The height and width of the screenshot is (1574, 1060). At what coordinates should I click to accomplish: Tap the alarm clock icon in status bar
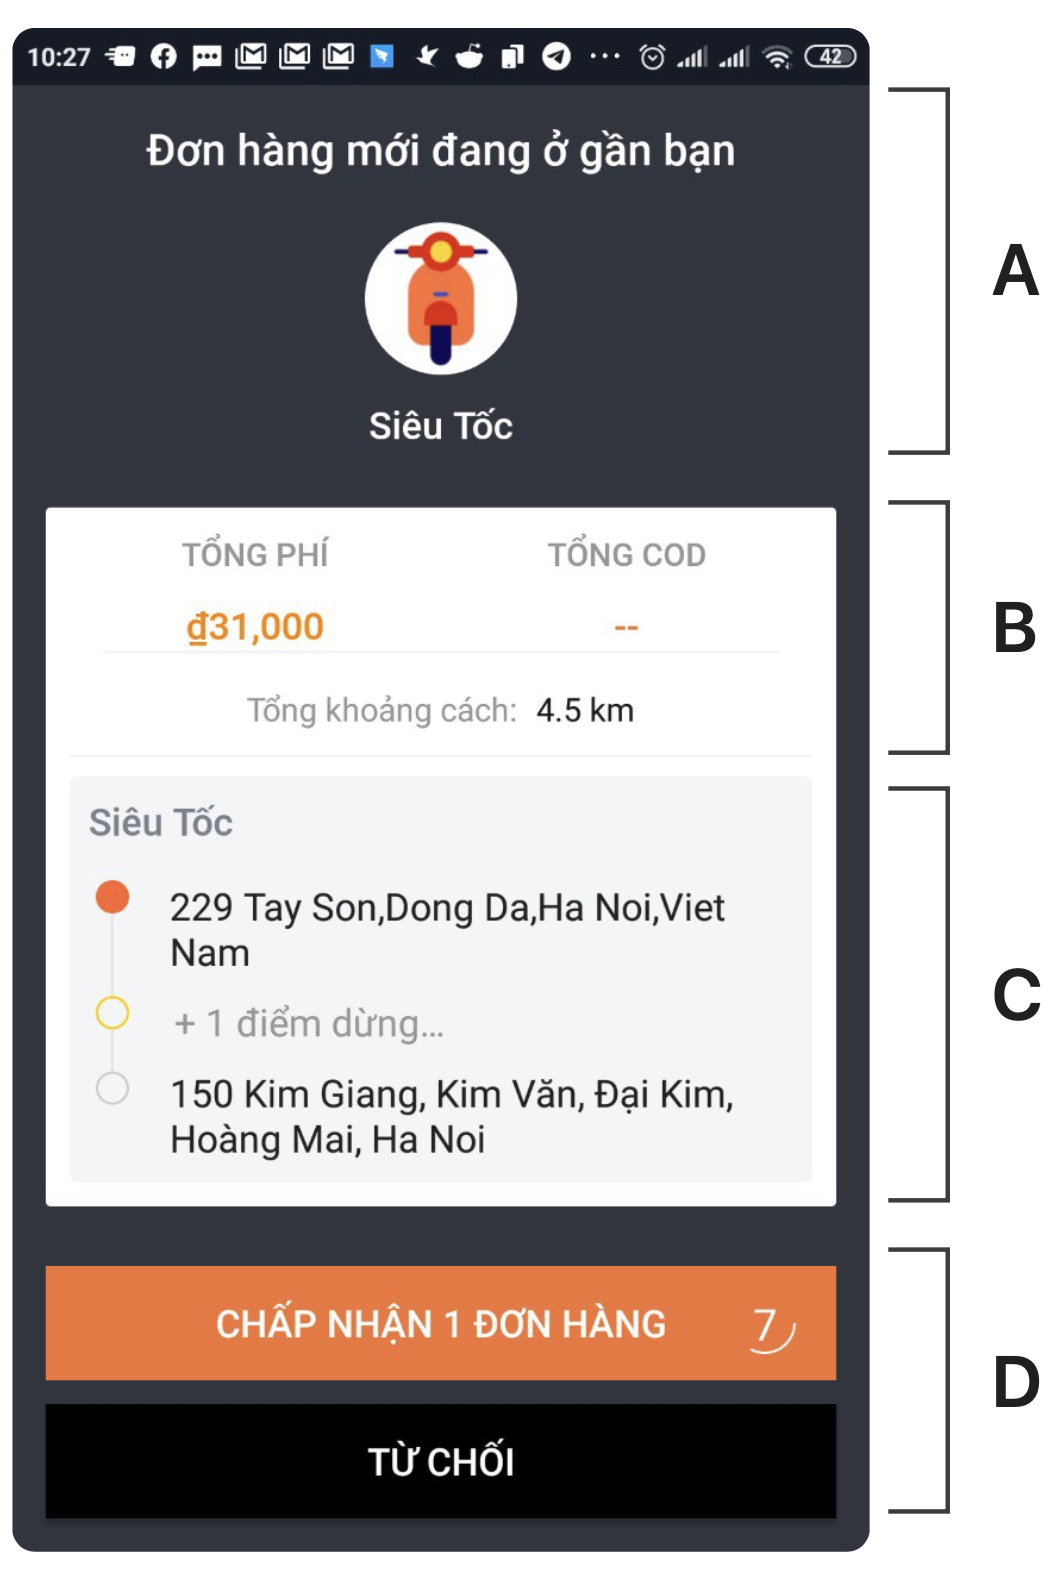(652, 57)
